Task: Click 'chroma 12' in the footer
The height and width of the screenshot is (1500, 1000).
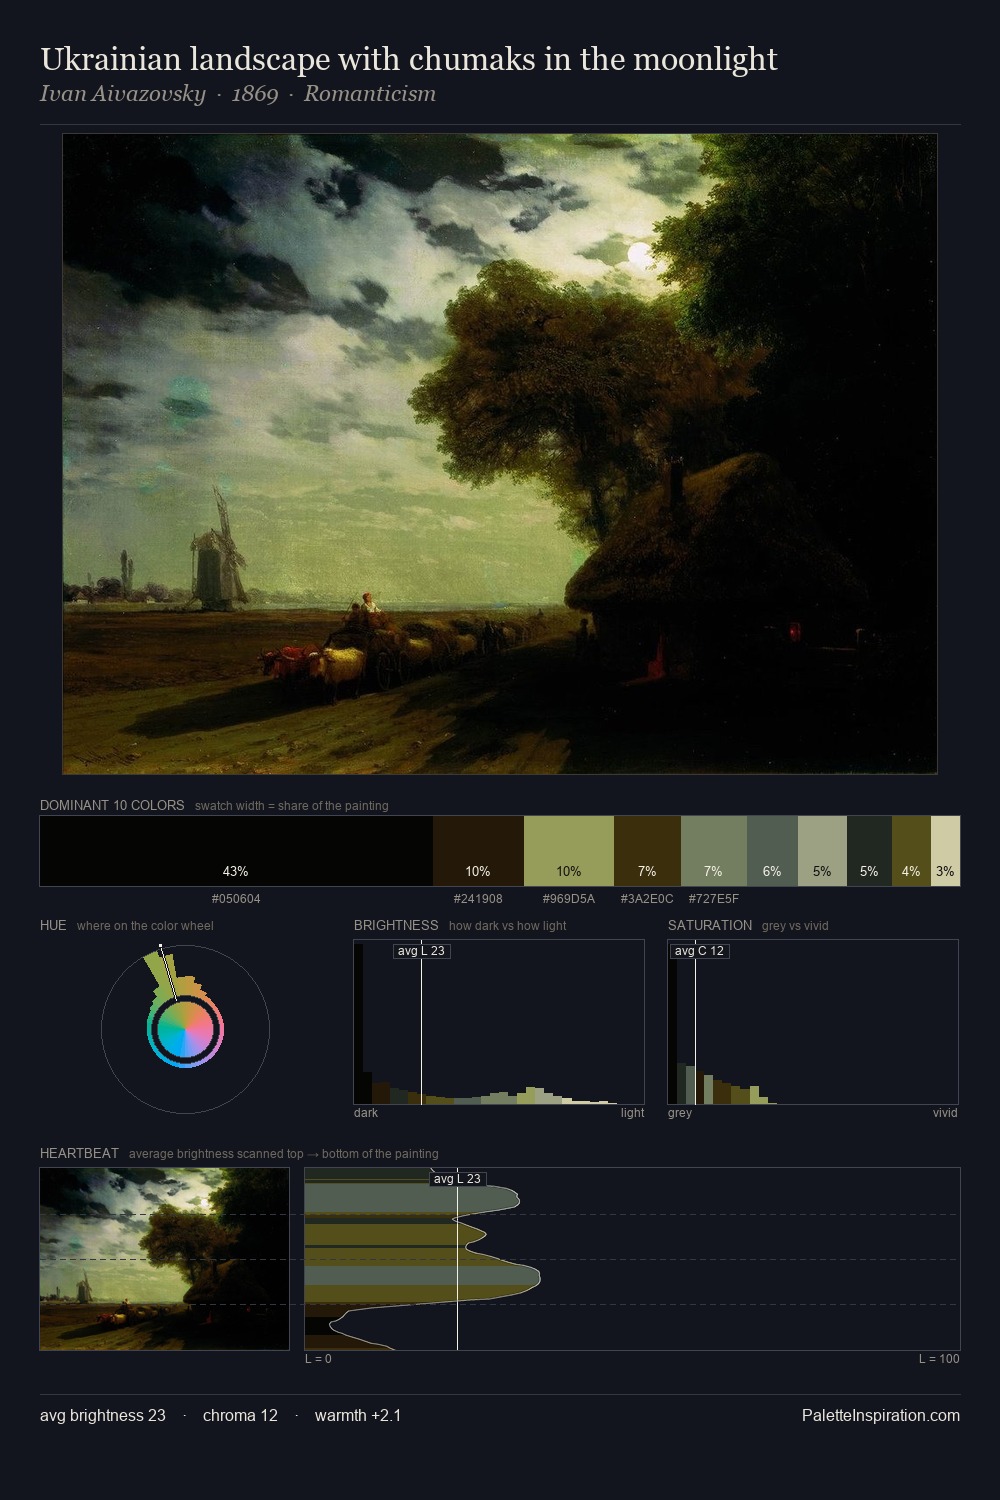Action: 240,1416
